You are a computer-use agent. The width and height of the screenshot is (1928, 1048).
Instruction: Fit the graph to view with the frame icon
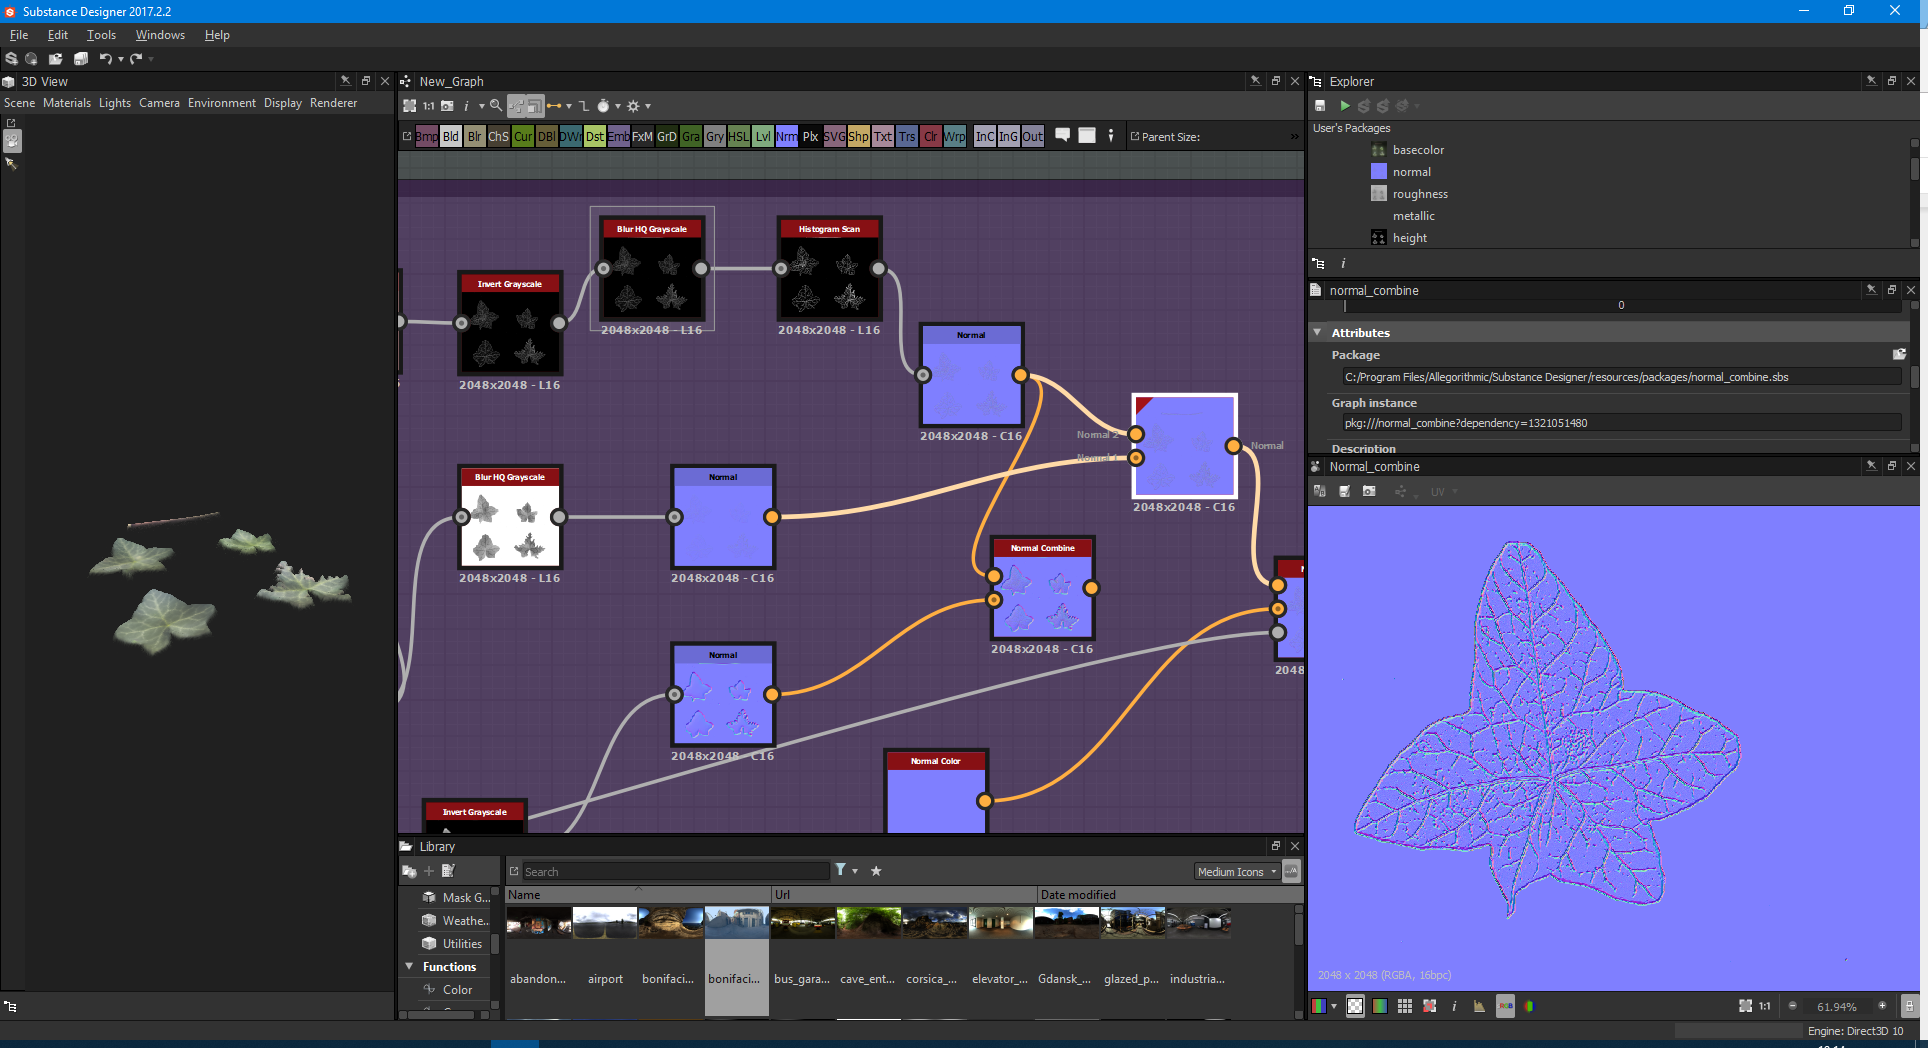(x=409, y=106)
